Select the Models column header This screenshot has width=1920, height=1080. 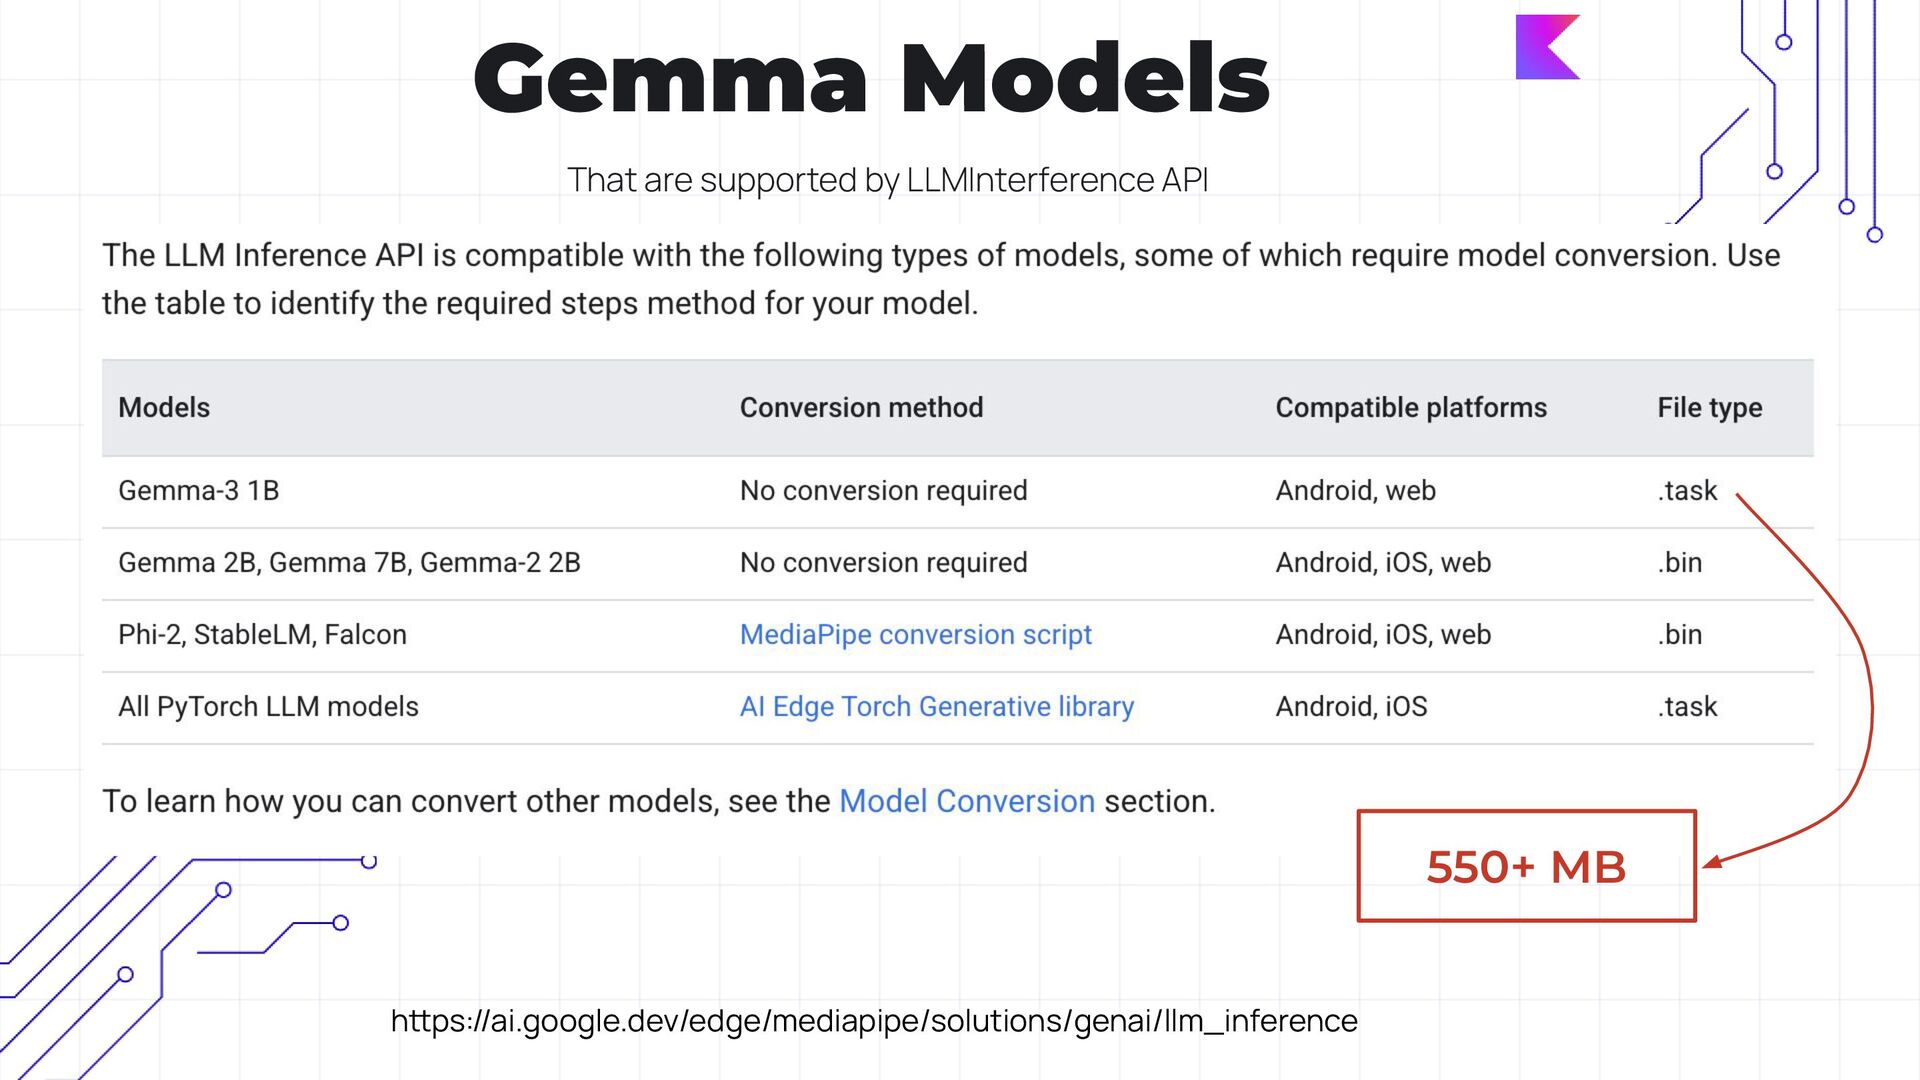pyautogui.click(x=164, y=408)
